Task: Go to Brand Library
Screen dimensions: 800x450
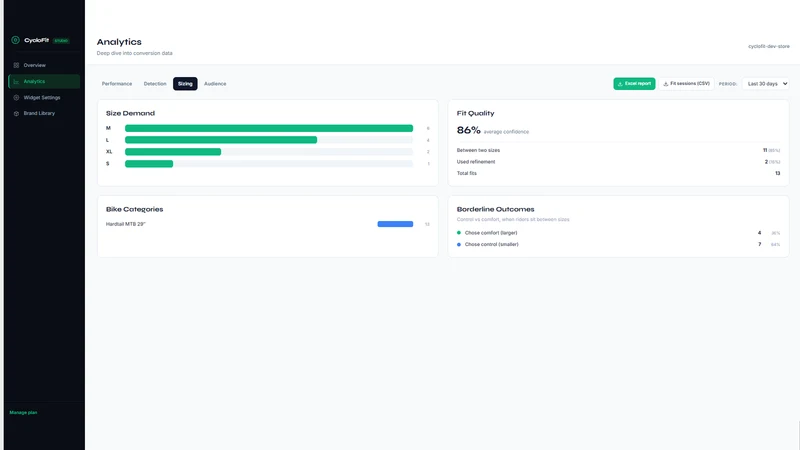Action: (44, 113)
